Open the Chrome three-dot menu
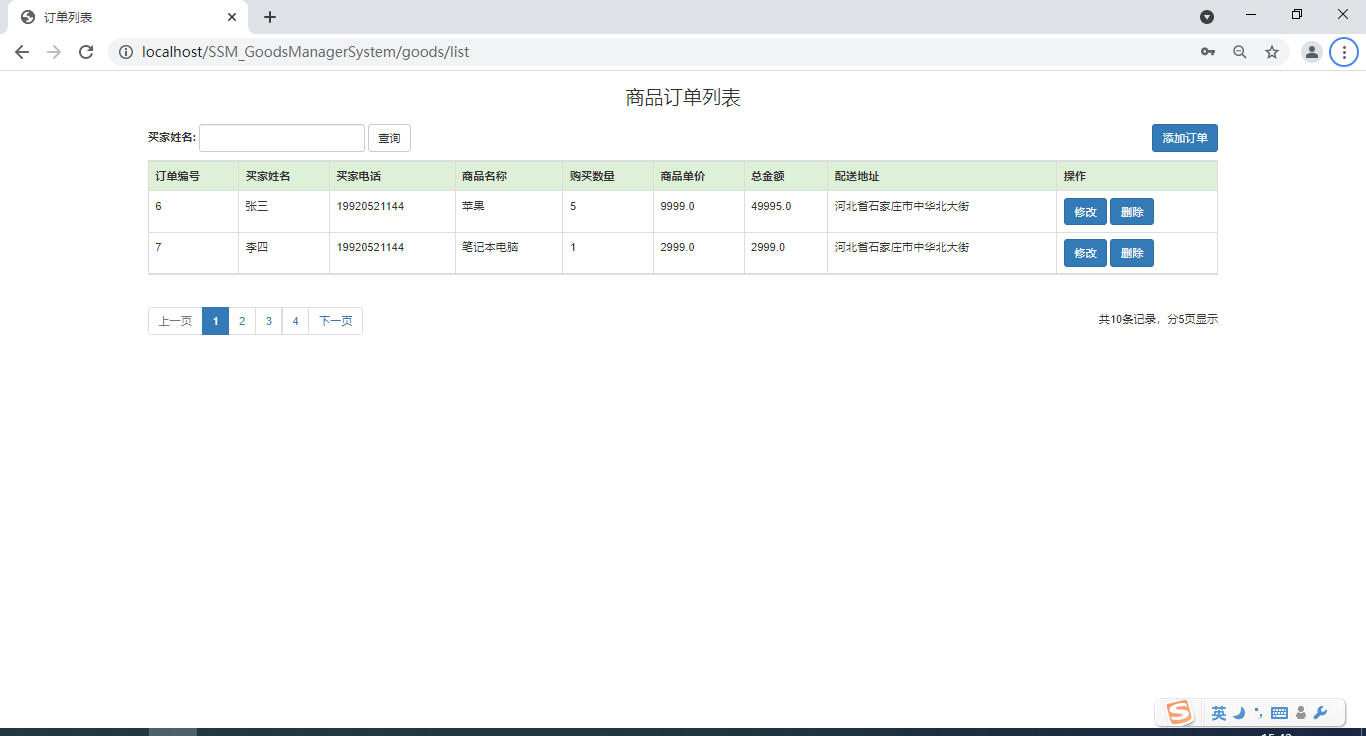 [1344, 52]
